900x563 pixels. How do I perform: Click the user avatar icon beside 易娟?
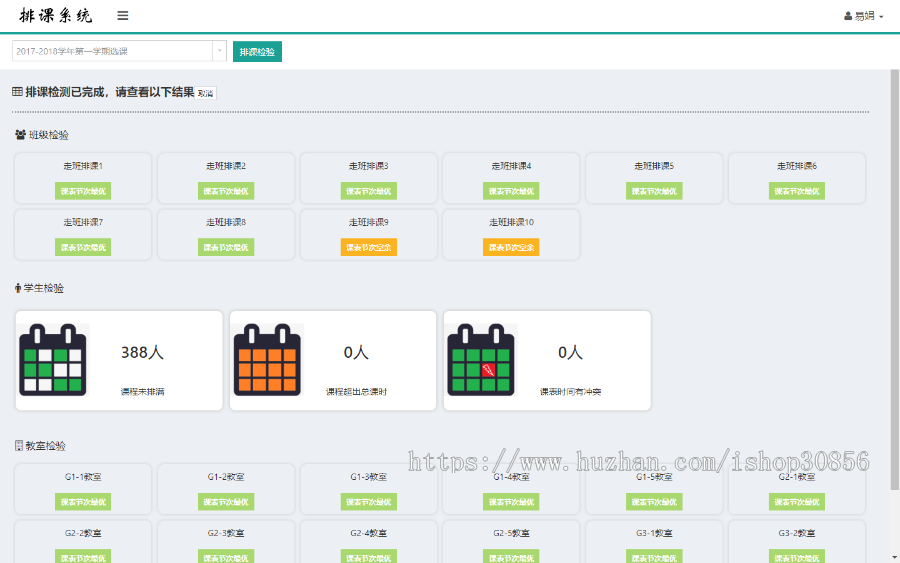tap(848, 17)
